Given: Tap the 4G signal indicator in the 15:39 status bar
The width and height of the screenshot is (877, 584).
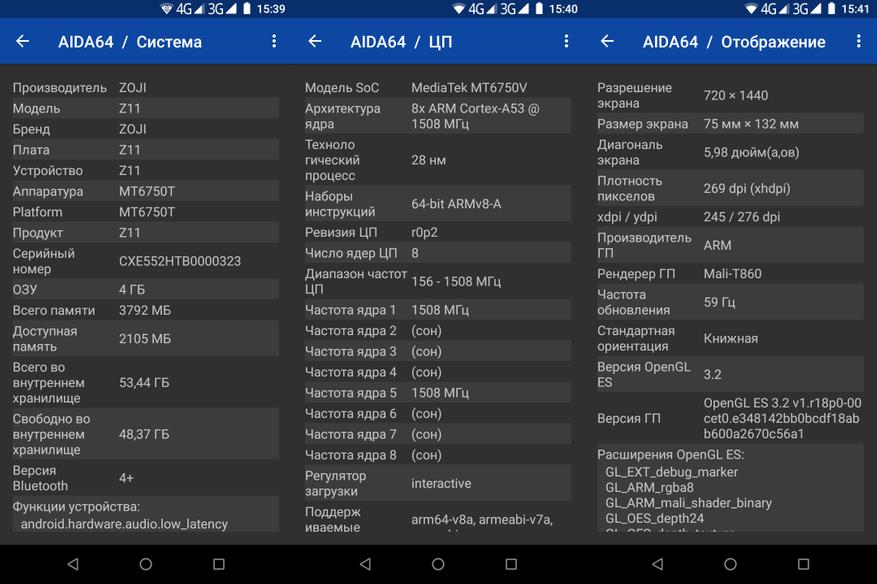Looking at the screenshot, I should point(190,8).
